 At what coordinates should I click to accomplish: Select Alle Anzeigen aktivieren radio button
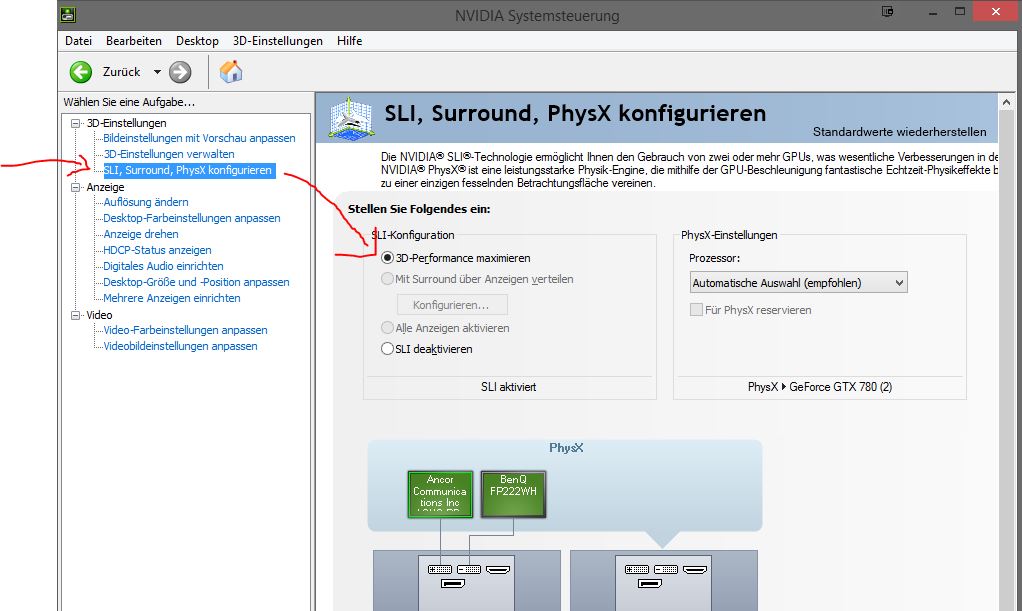(387, 327)
